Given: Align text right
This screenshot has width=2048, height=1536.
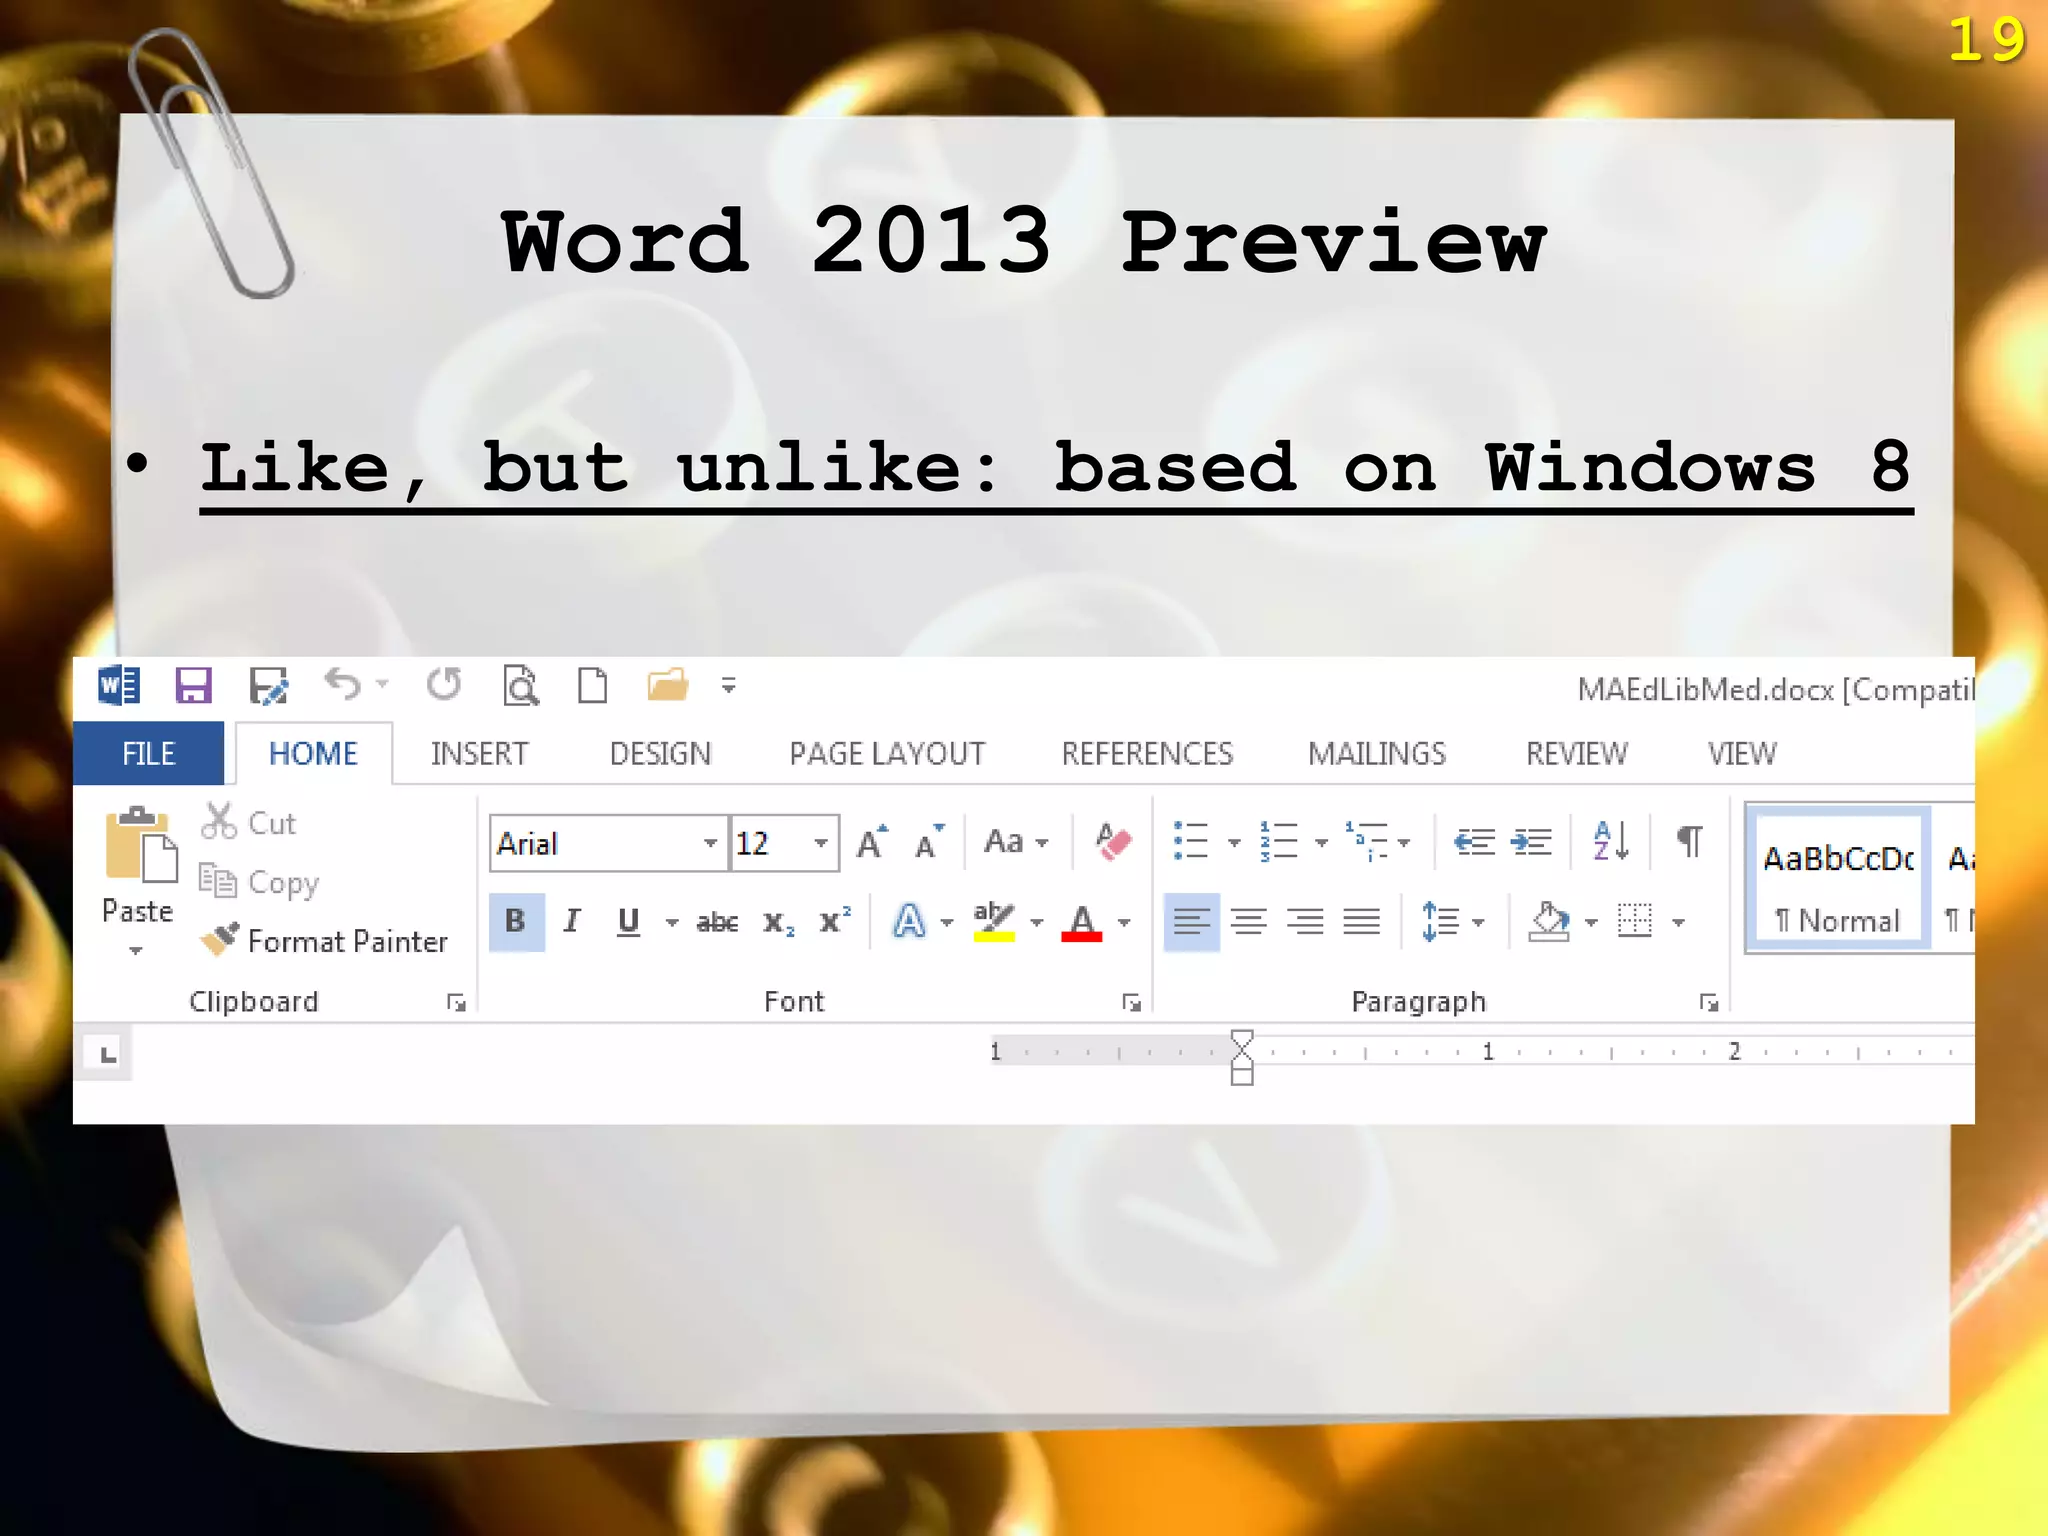Looking at the screenshot, I should 1306,921.
